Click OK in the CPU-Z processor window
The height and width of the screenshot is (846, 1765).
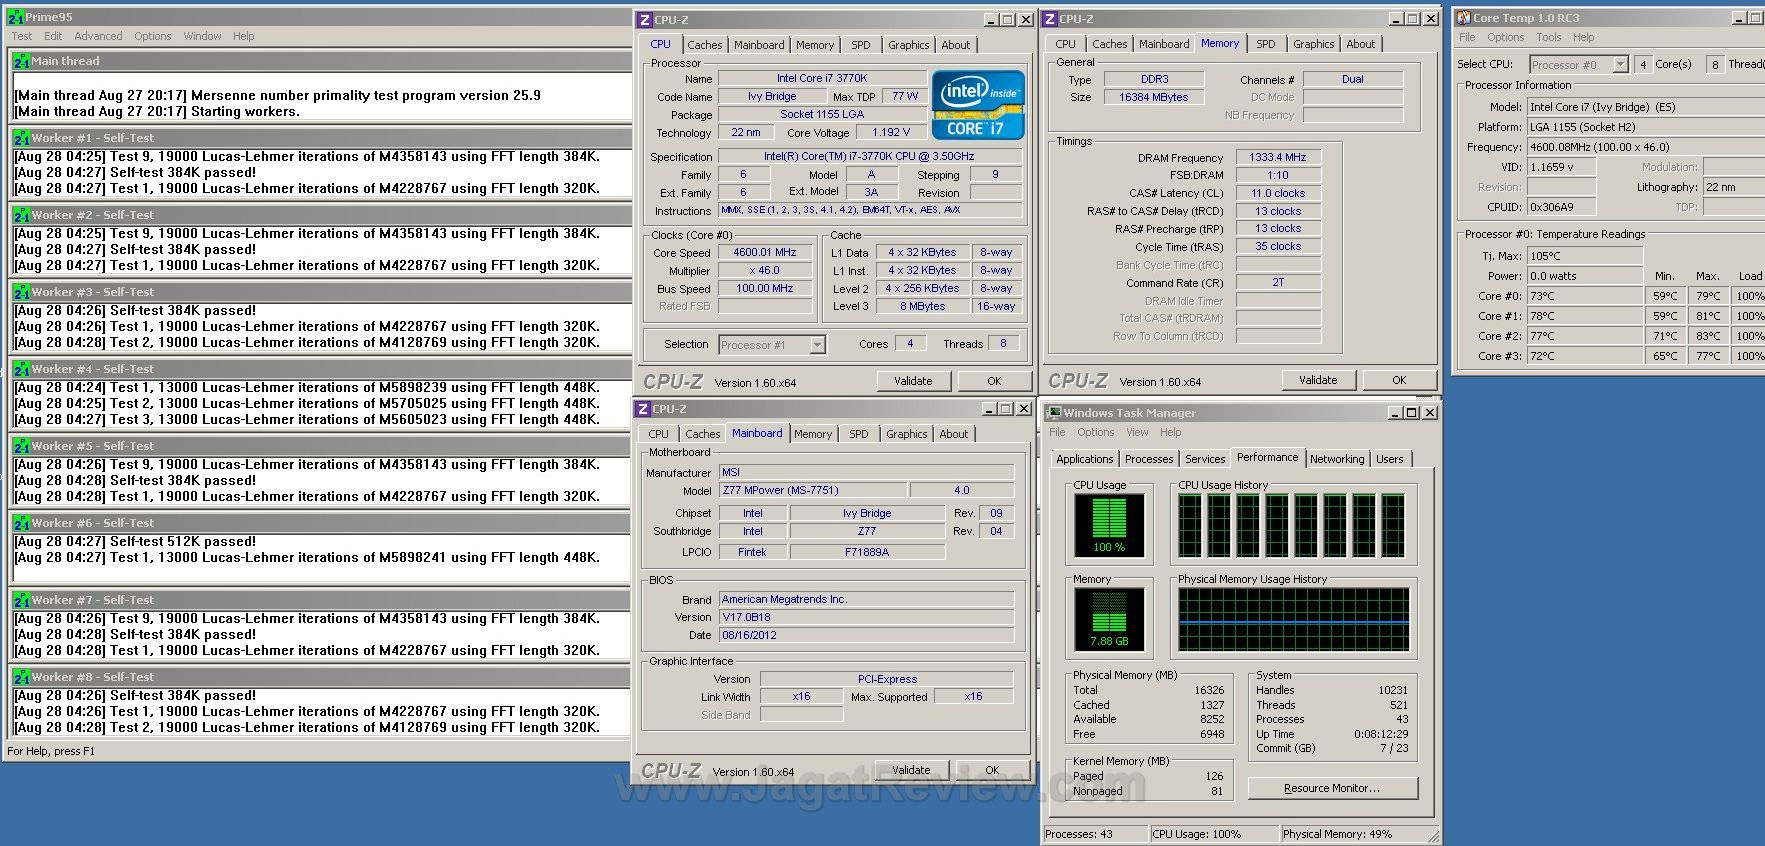[x=994, y=381]
